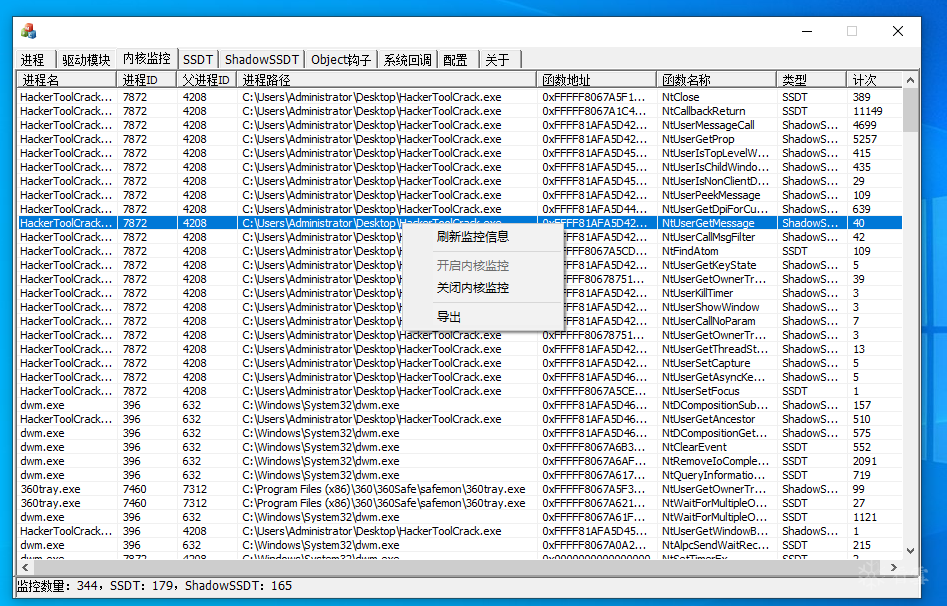Open the 驱动模块 tab

pyautogui.click(x=86, y=59)
